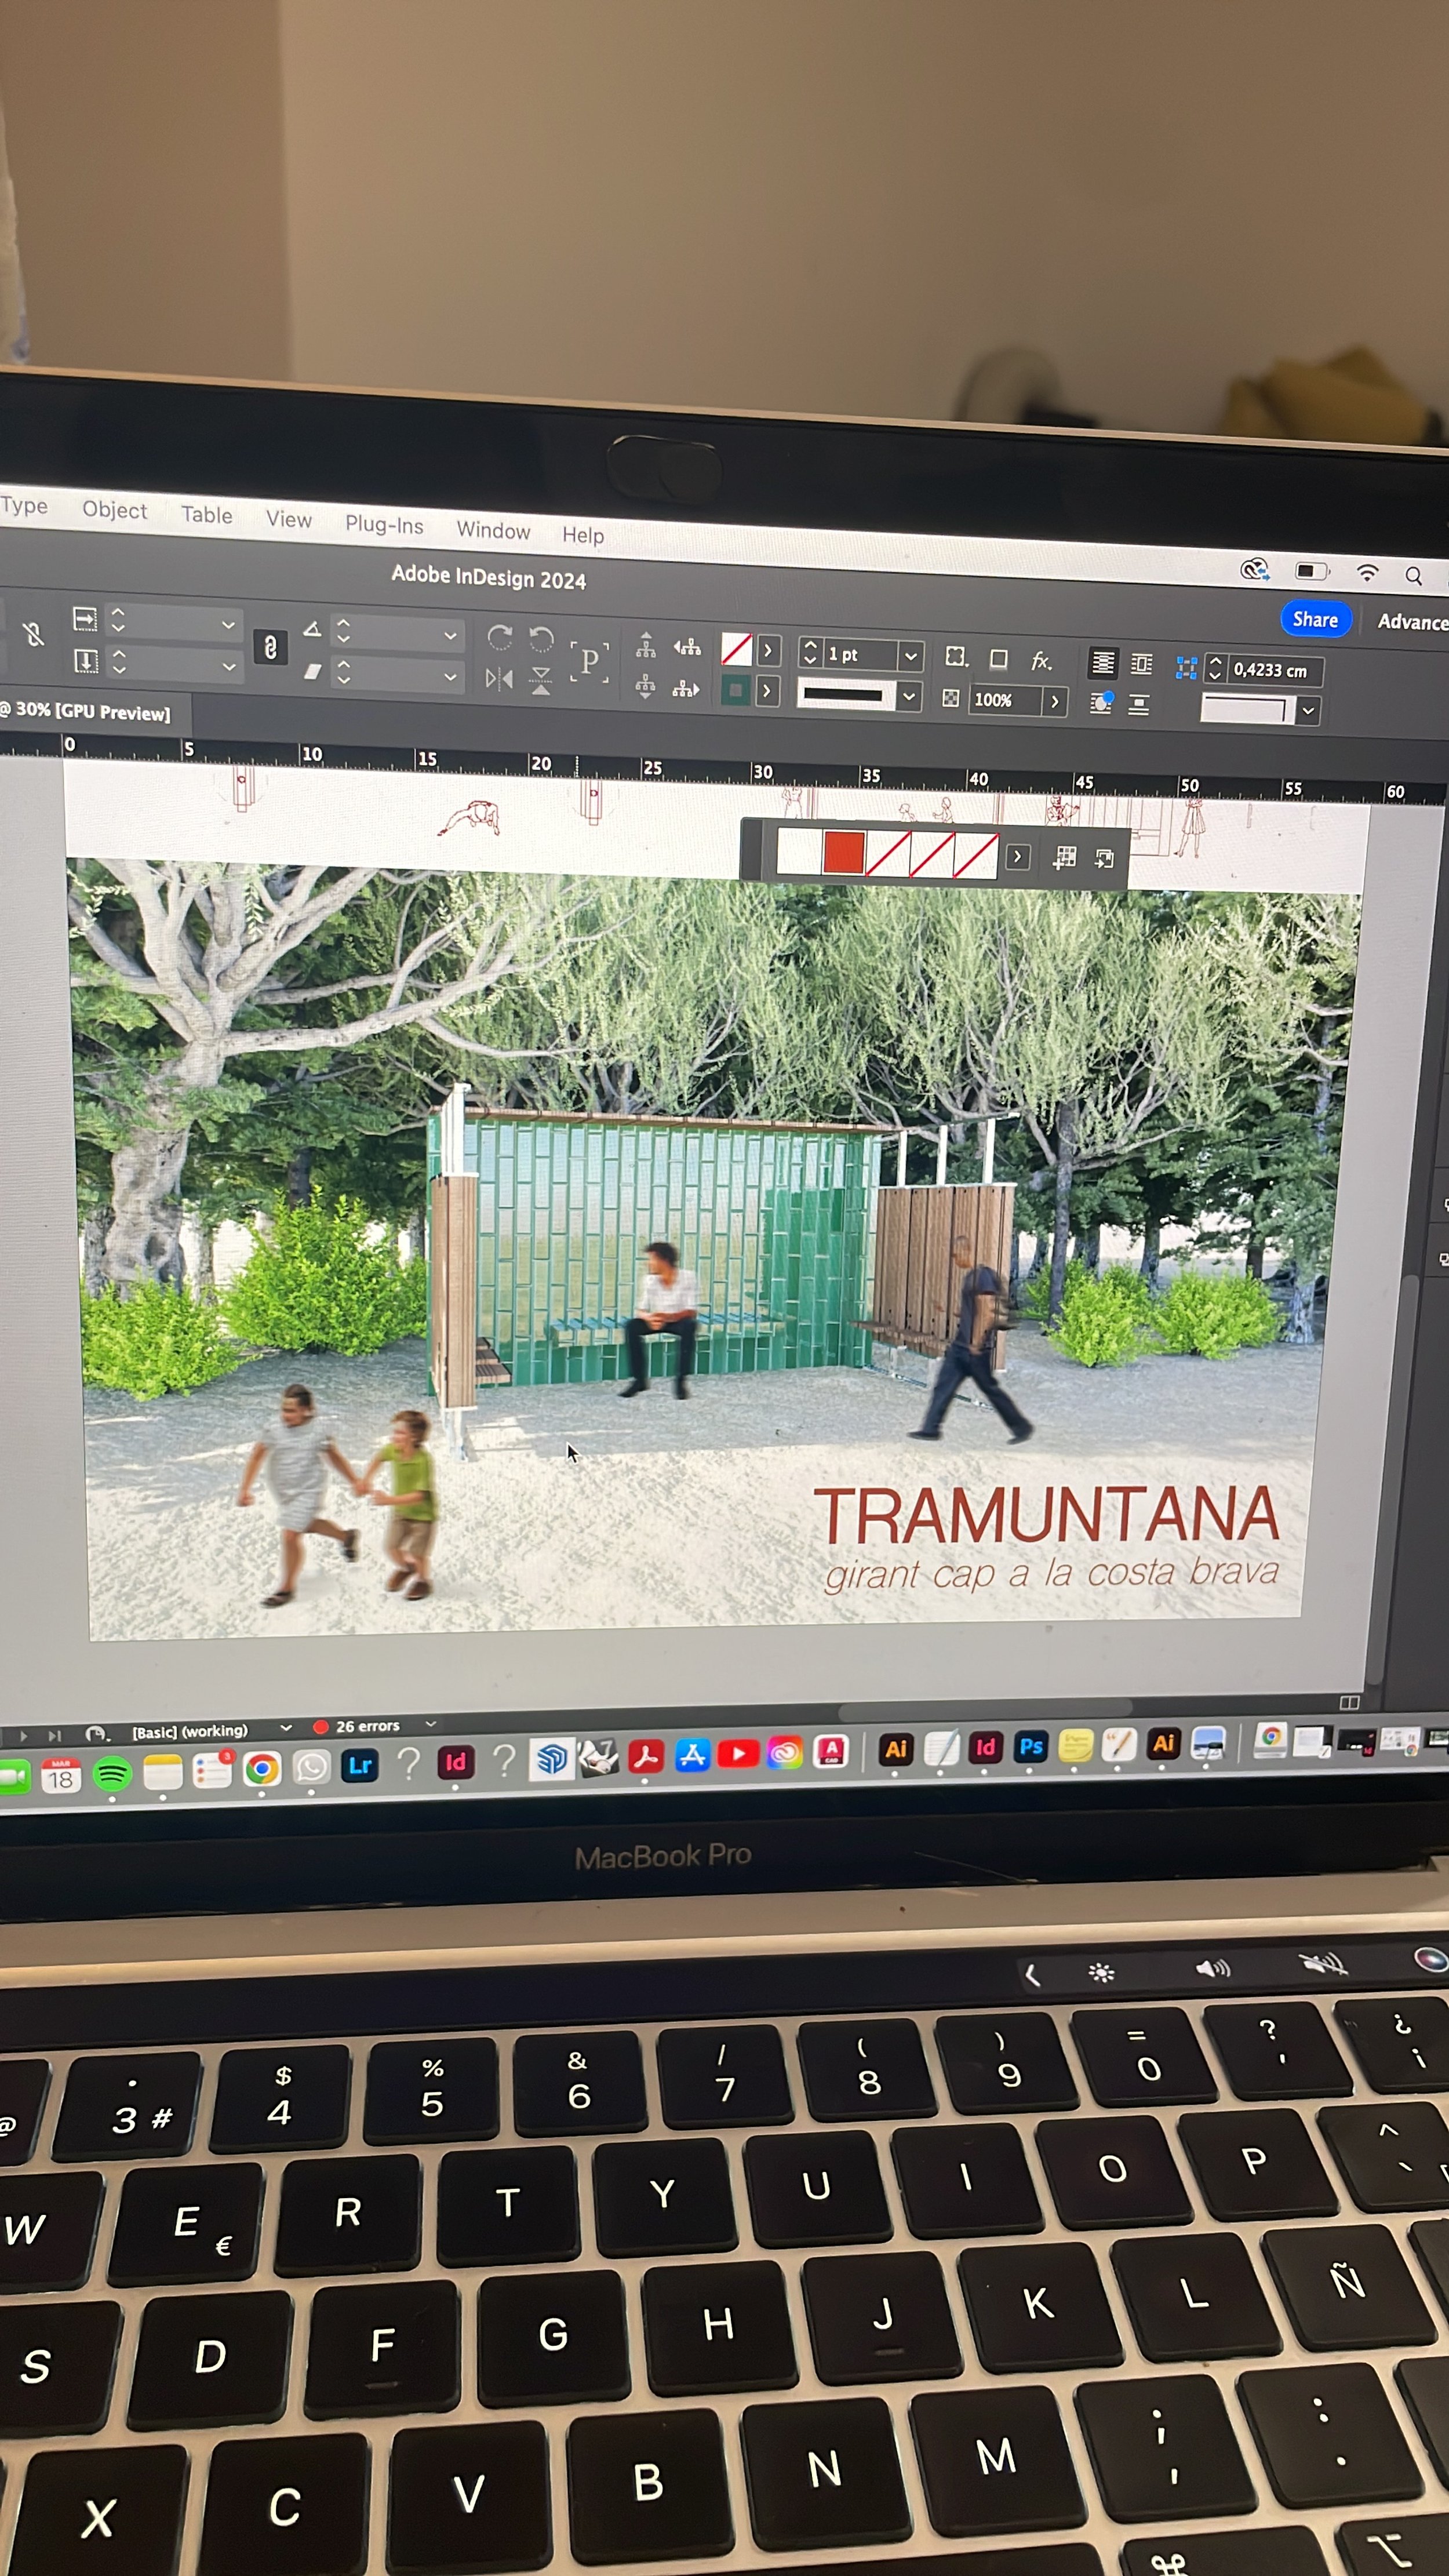The image size is (1449, 2576).
Task: Click the rotate 90° counter-clockwise icon
Action: click(541, 639)
